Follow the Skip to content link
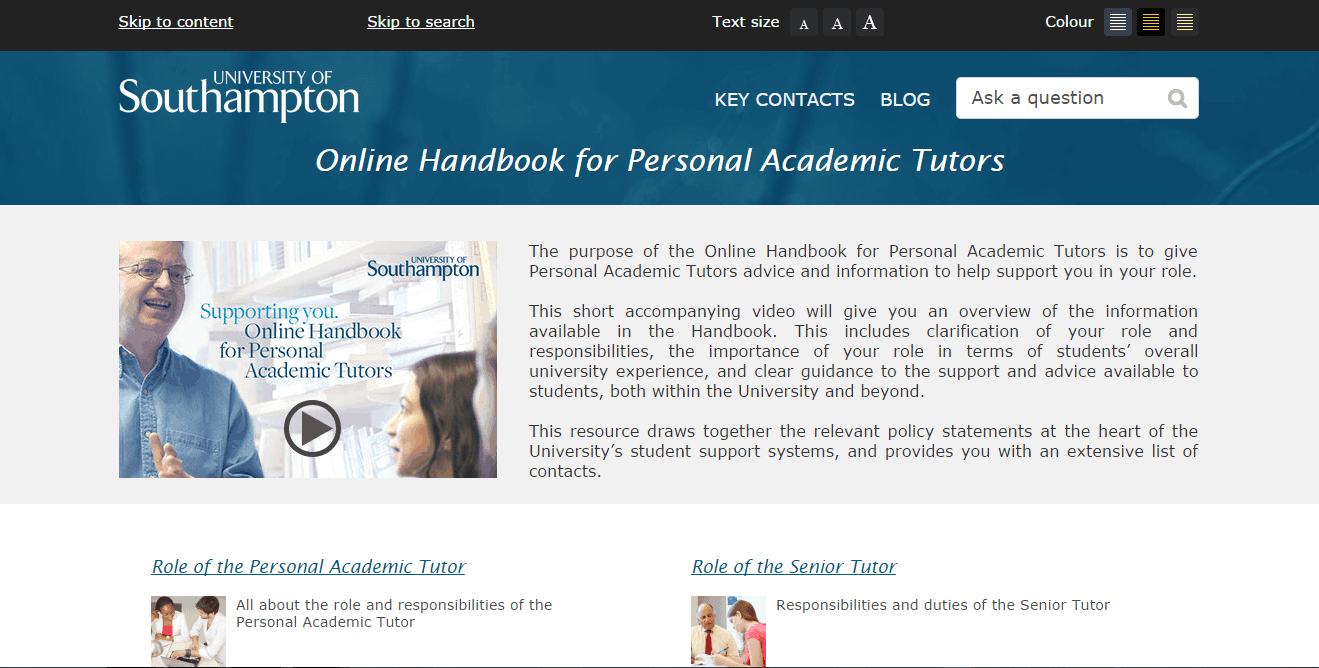This screenshot has height=668, width=1319. click(176, 22)
